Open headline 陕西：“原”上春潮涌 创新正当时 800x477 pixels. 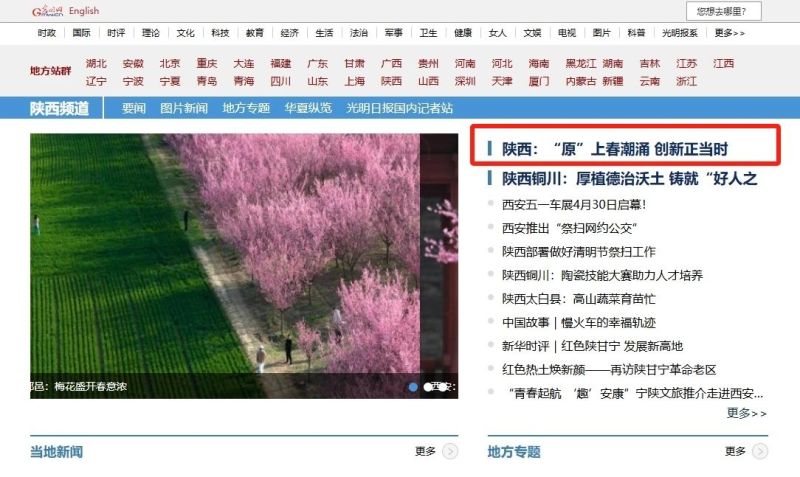point(615,150)
